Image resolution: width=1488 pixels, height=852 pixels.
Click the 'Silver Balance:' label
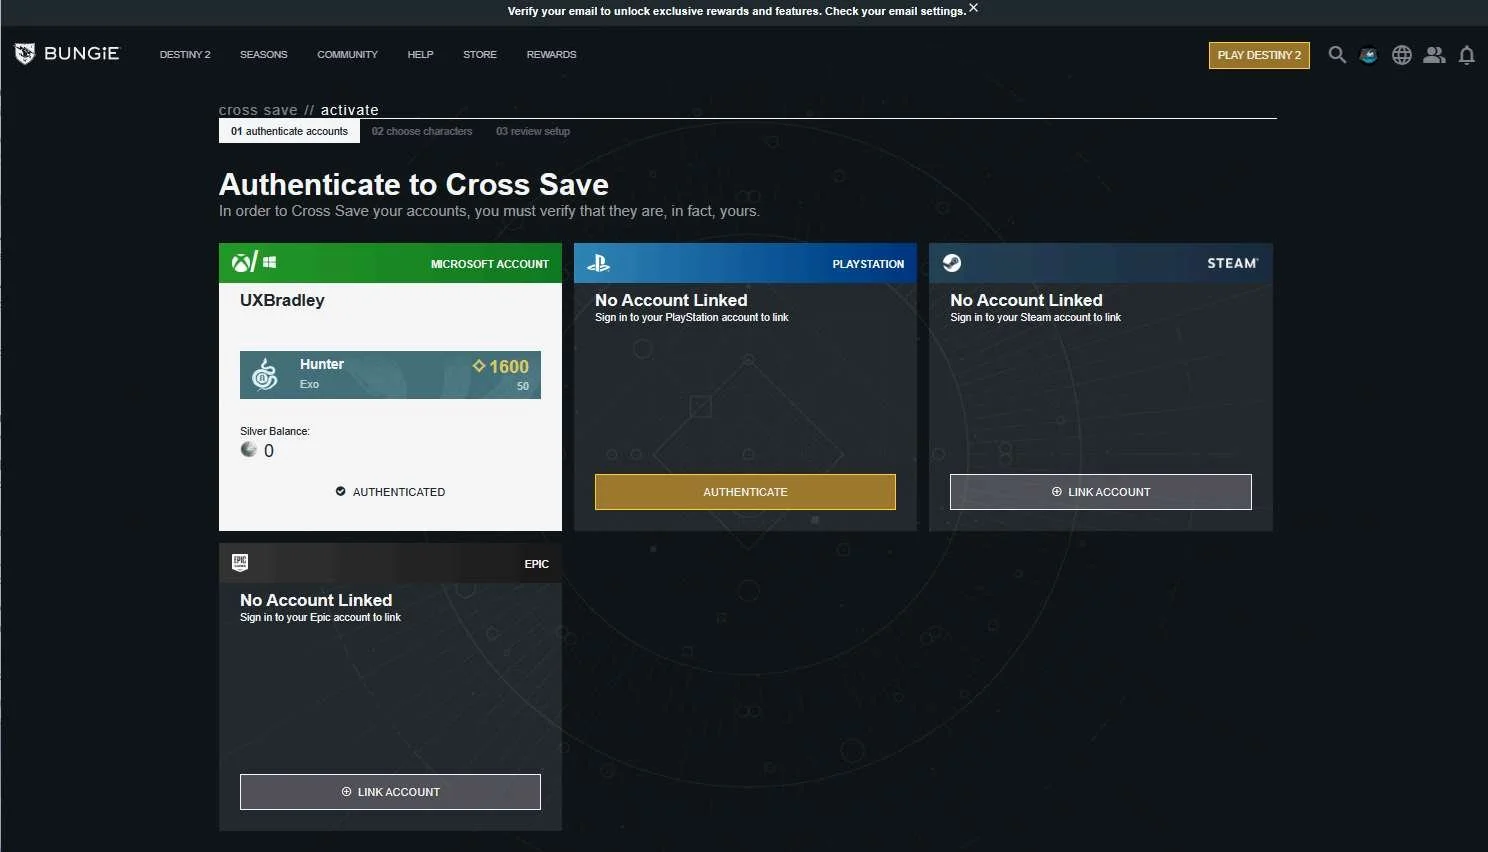275,431
